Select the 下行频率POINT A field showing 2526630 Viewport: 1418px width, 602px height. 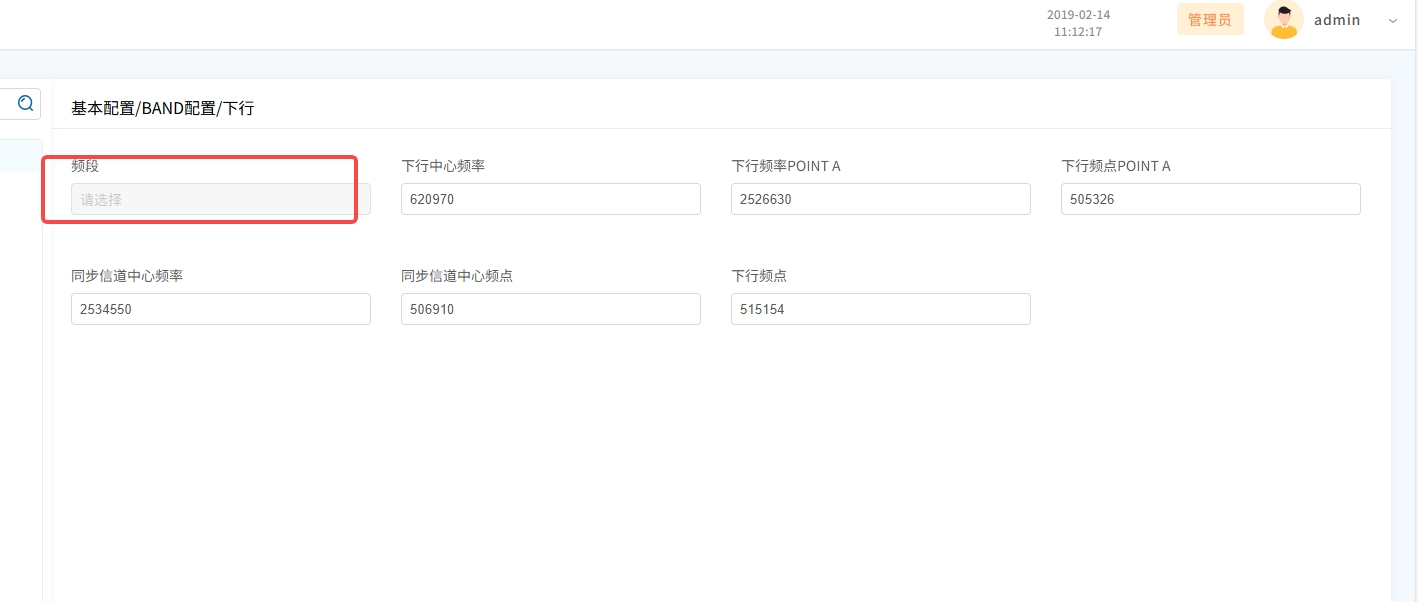880,199
